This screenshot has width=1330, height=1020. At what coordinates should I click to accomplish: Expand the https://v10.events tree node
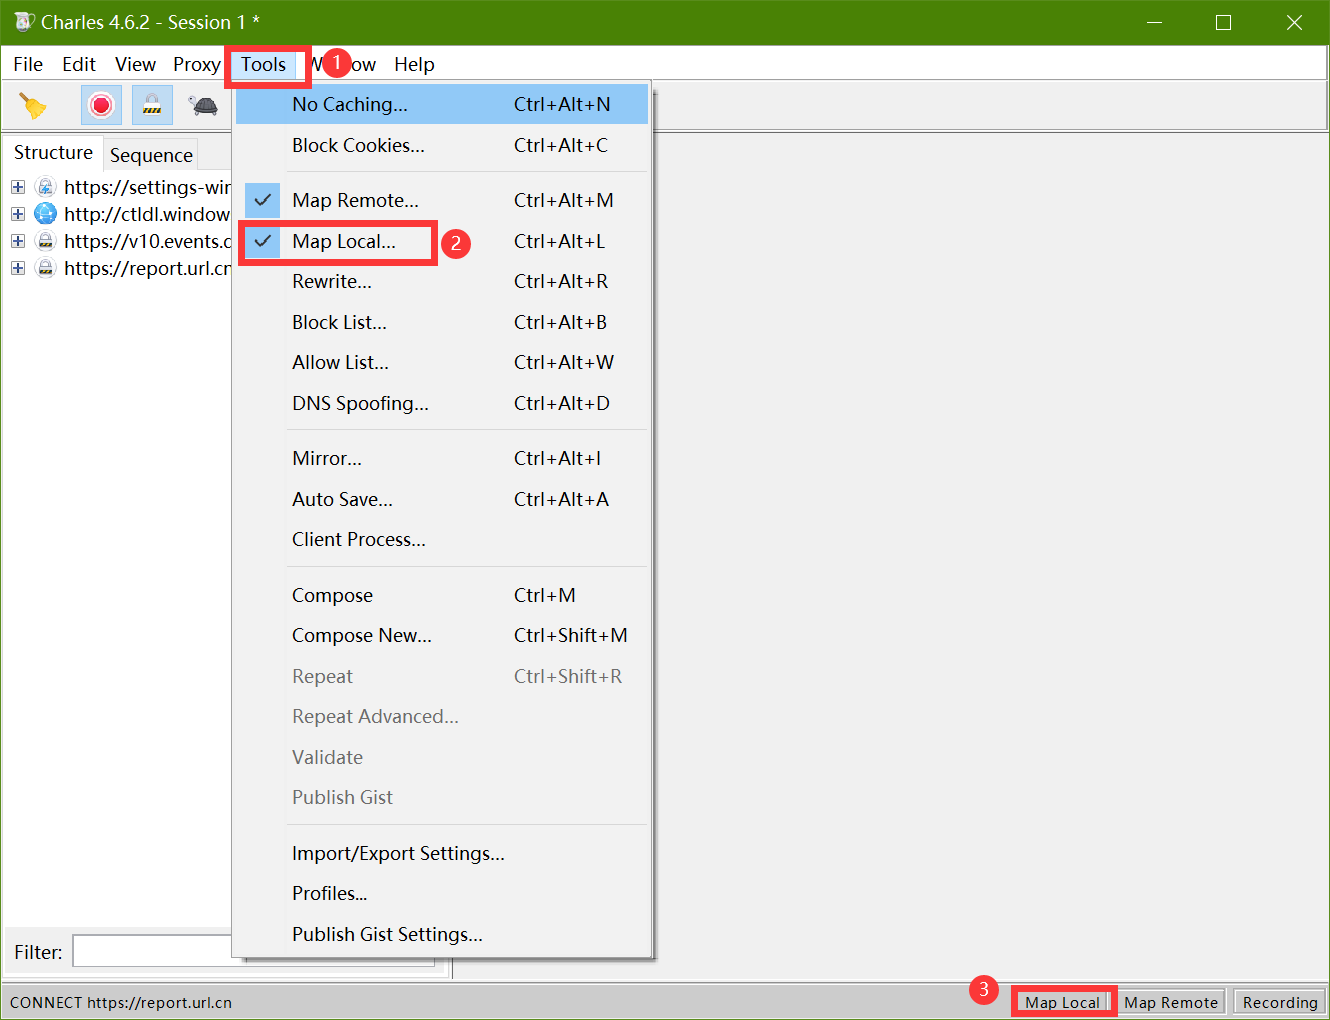point(17,240)
